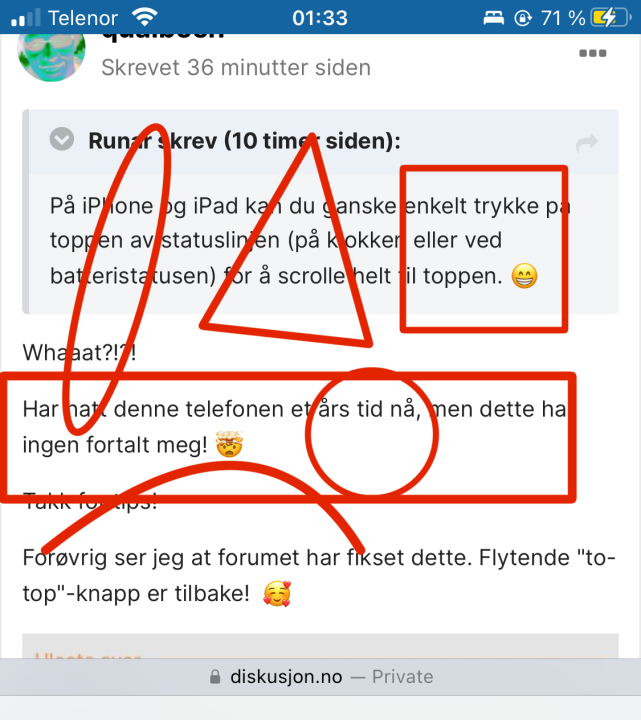This screenshot has width=641, height=720.
Task: Go to the quoted post via the arrow icon
Action: pos(587,143)
